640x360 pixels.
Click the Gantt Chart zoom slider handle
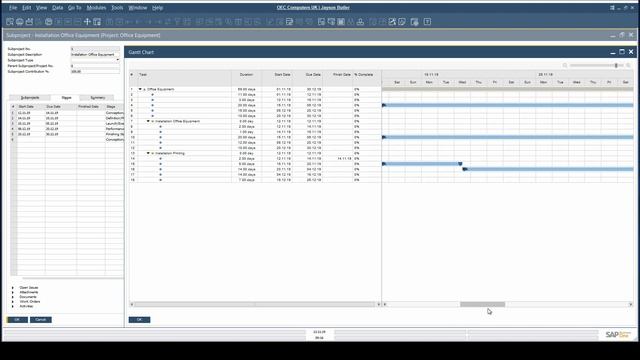coord(616,65)
